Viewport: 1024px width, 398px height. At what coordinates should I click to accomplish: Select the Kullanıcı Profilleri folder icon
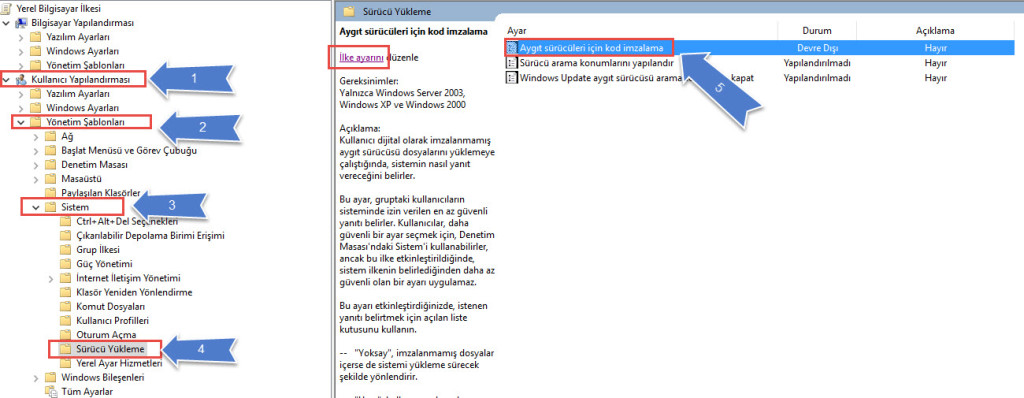coord(65,320)
